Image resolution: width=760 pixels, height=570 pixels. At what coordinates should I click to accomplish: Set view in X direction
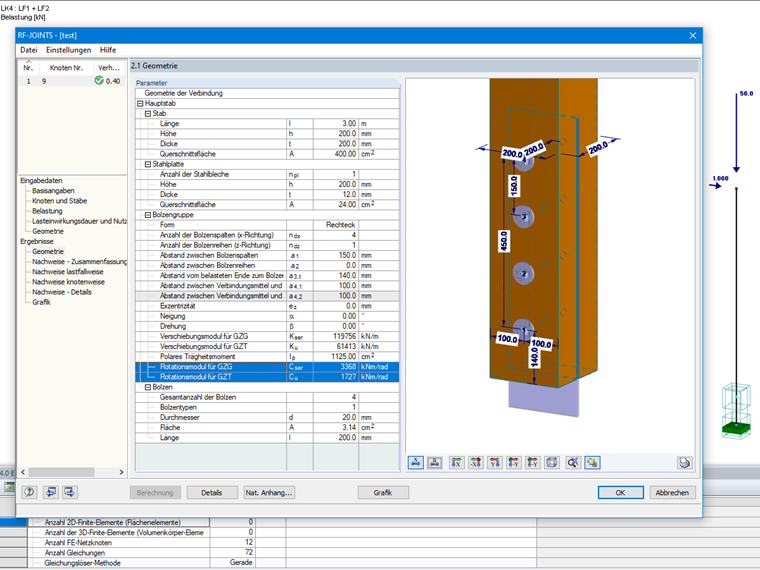click(x=456, y=462)
